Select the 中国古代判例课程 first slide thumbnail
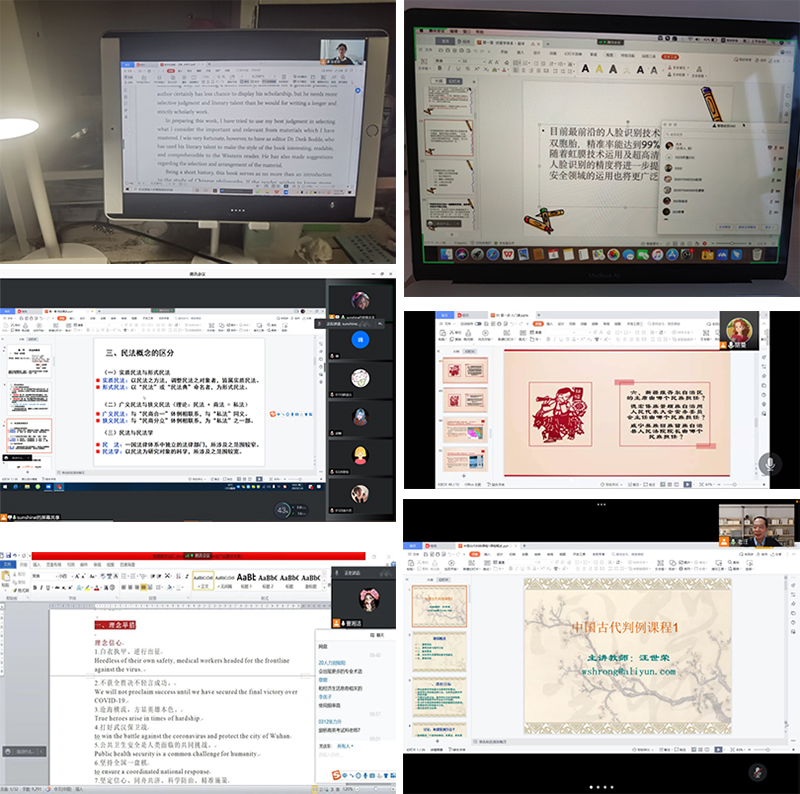Screen dimensions: 800x794 (x=440, y=606)
